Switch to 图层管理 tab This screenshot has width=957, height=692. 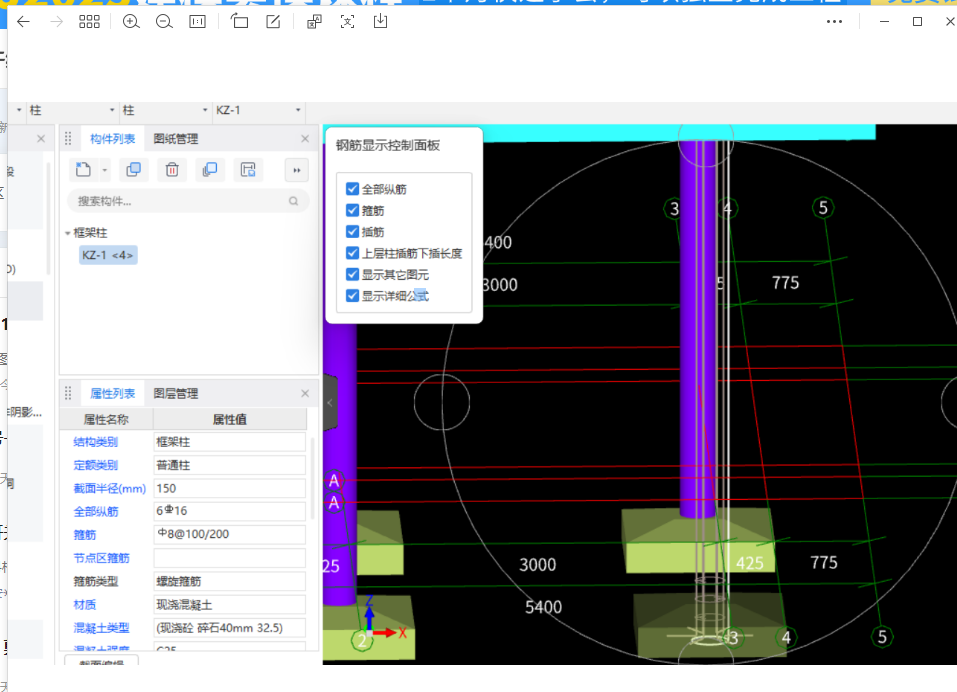[x=176, y=394]
